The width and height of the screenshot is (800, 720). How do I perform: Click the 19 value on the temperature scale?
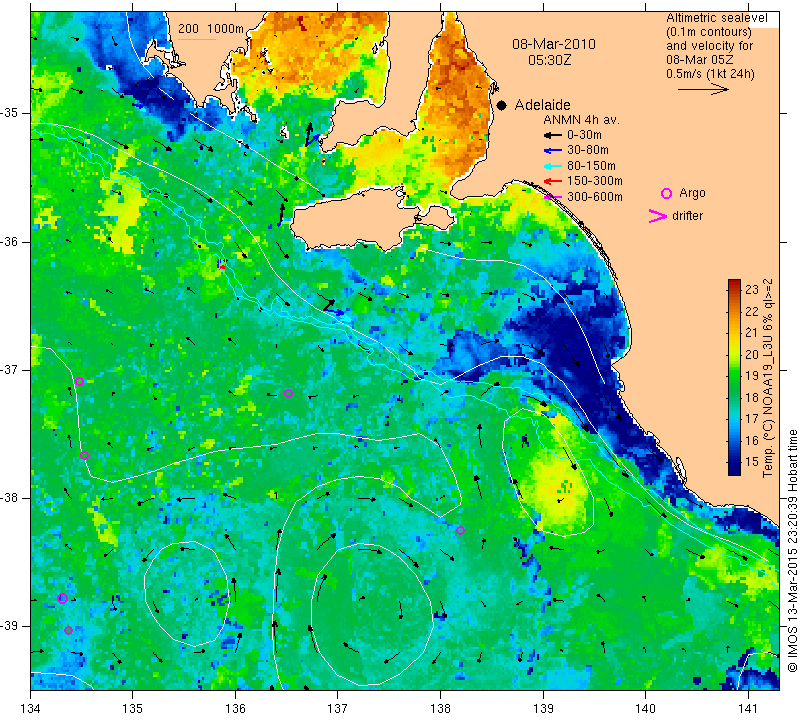pos(752,376)
